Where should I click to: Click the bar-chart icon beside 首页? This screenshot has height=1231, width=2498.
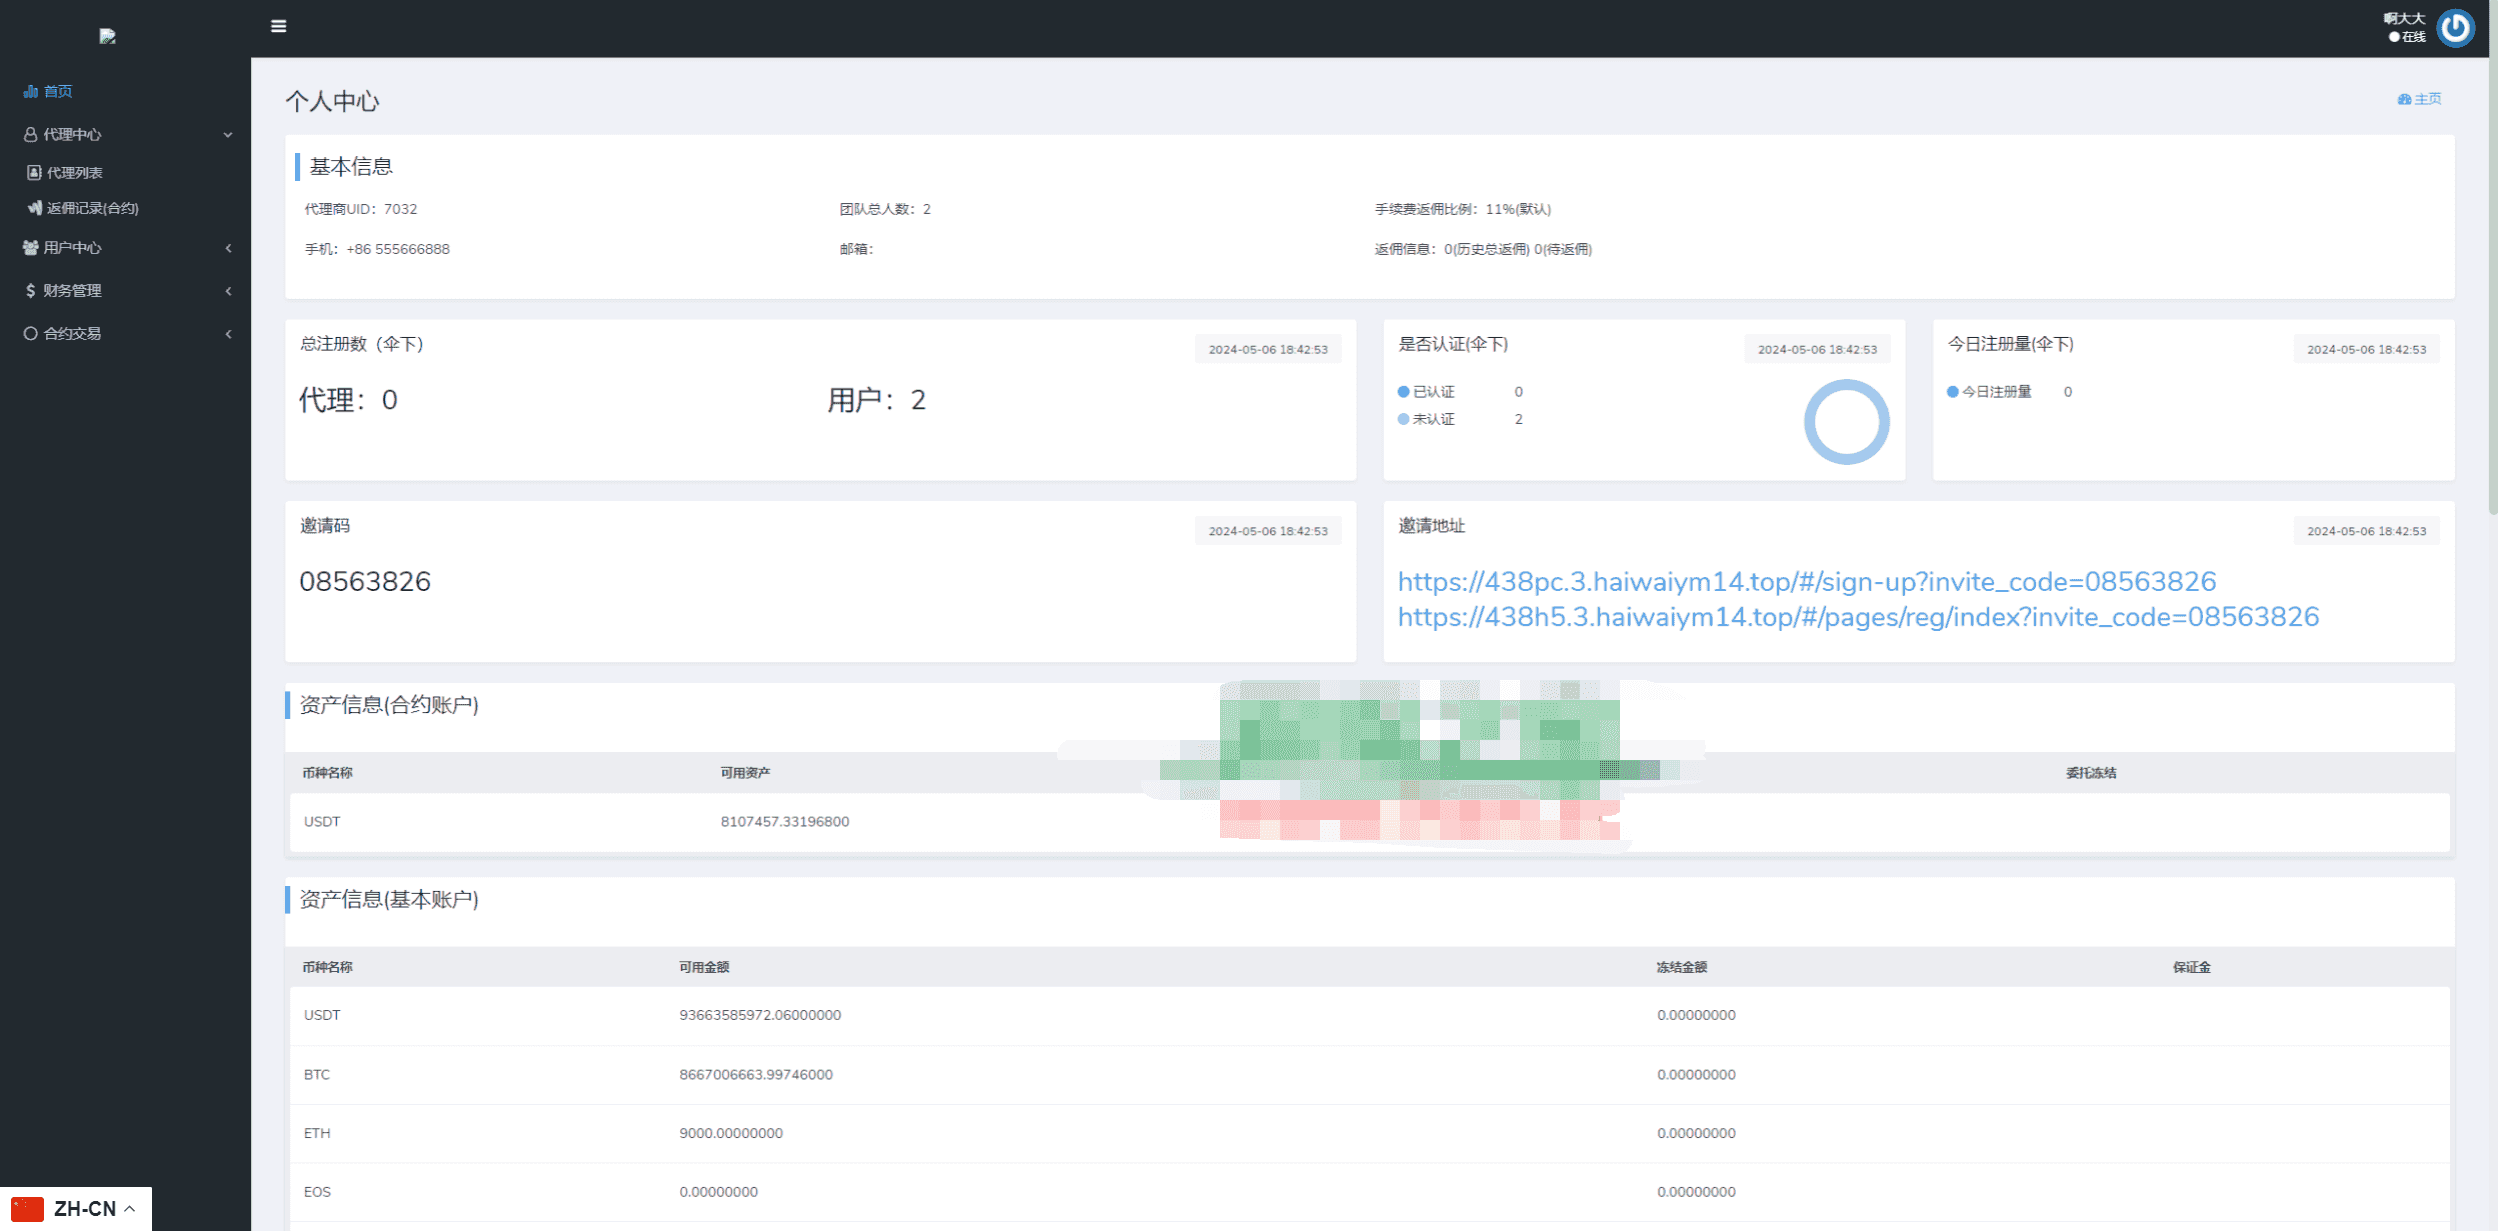[30, 91]
